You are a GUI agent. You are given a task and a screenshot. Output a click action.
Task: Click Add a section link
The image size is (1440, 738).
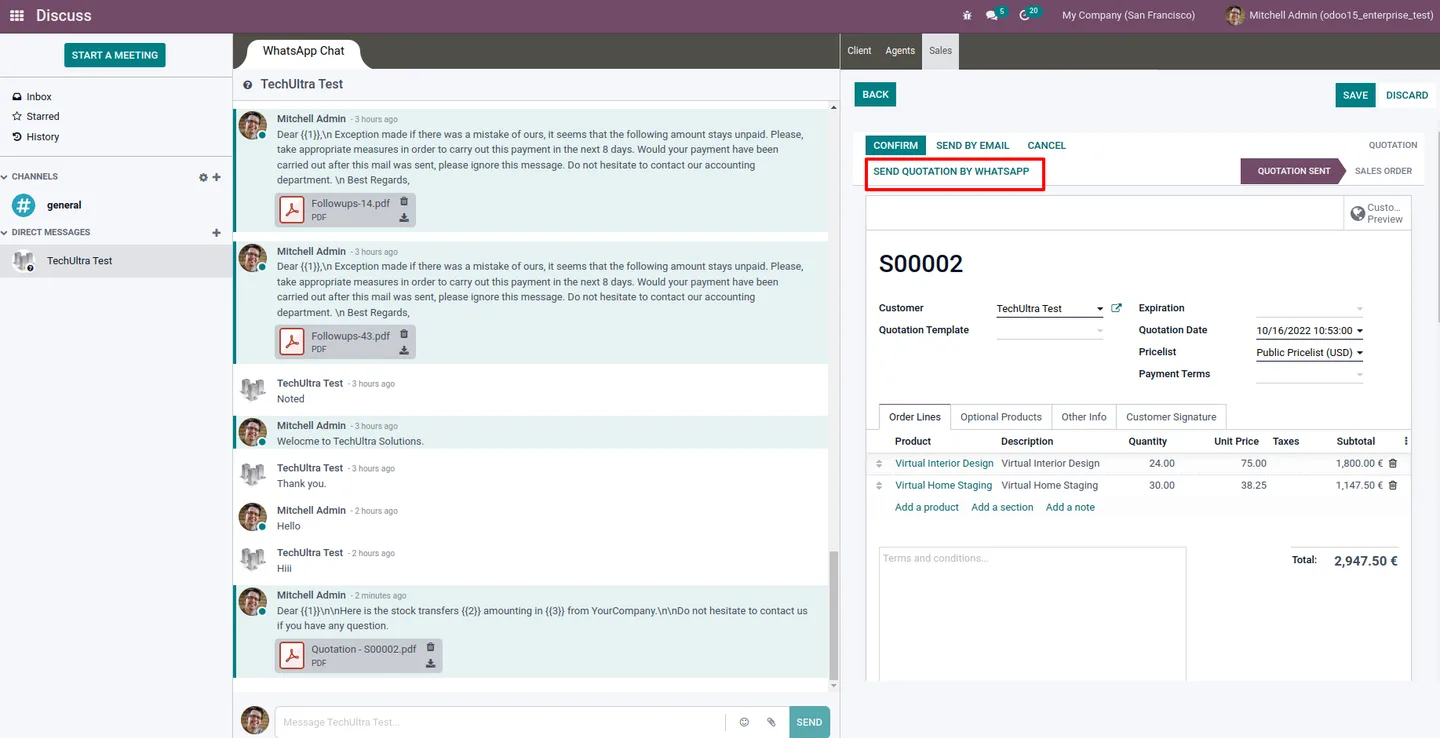pyautogui.click(x=1002, y=507)
